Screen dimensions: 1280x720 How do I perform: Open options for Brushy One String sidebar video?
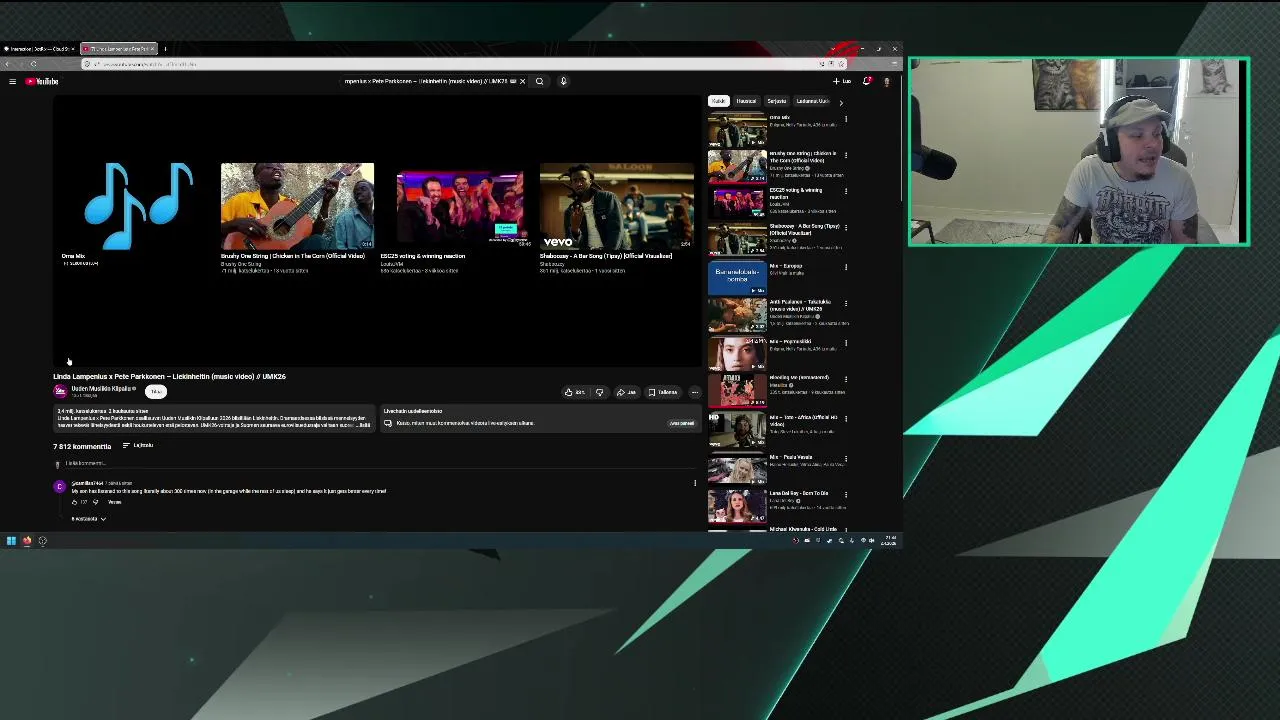point(846,156)
